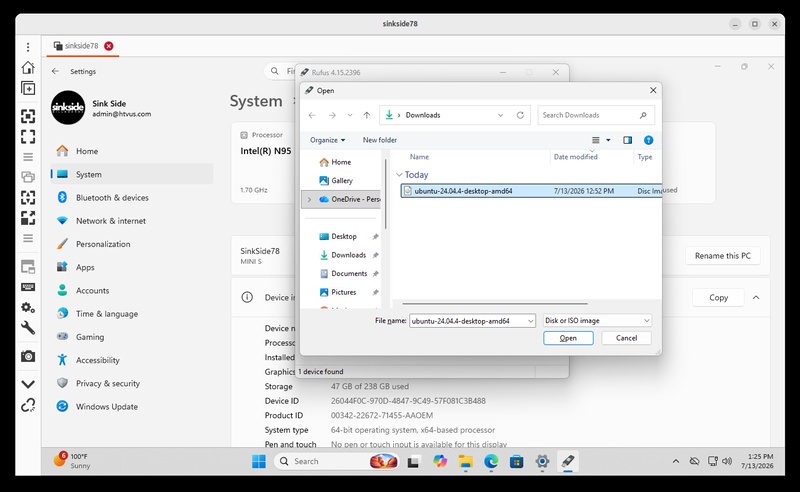Screen dimensions: 800x492
Task: Open the Organize dropdown menu
Action: click(x=328, y=140)
